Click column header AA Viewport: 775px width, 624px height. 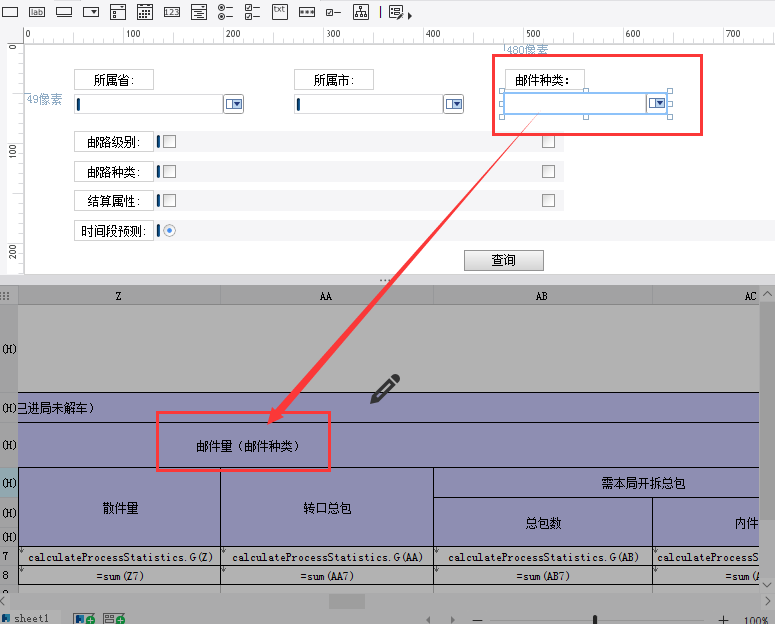(326, 296)
